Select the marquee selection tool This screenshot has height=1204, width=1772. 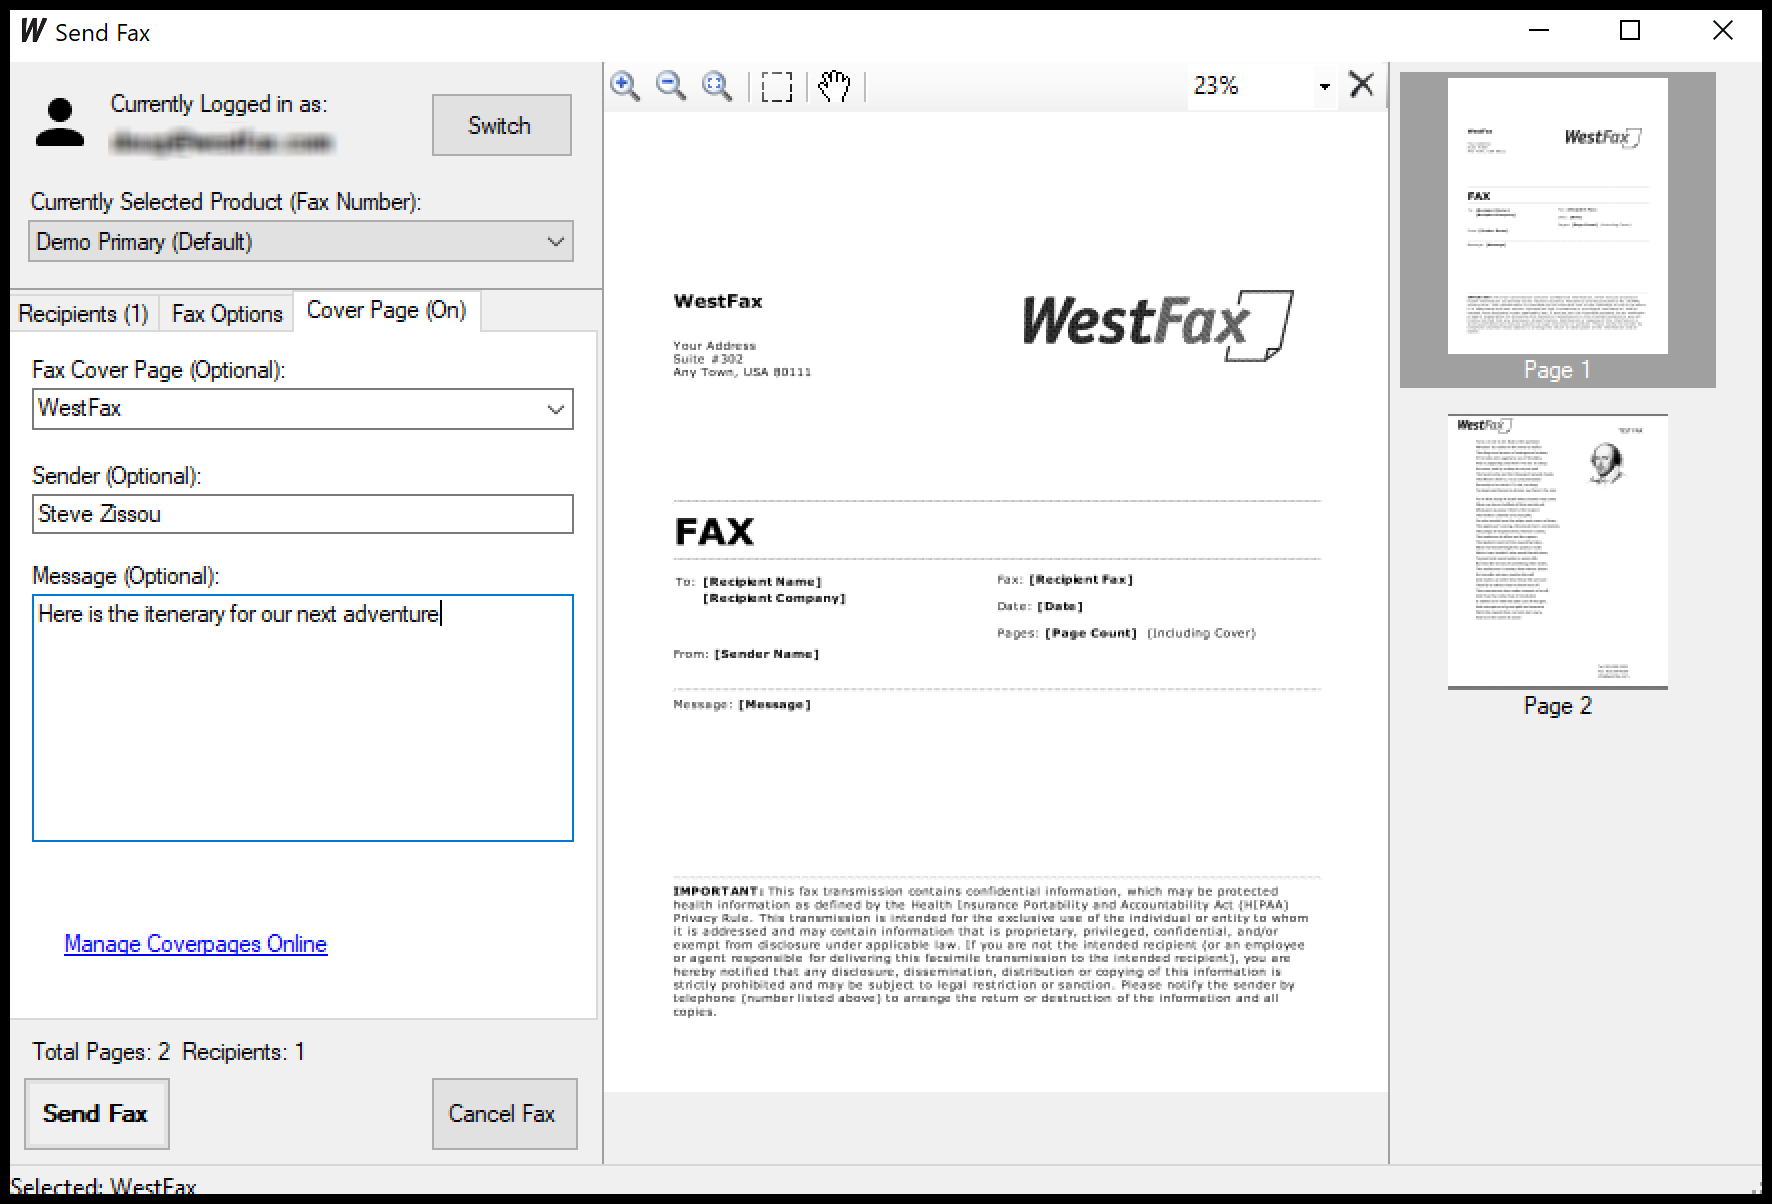pos(777,86)
